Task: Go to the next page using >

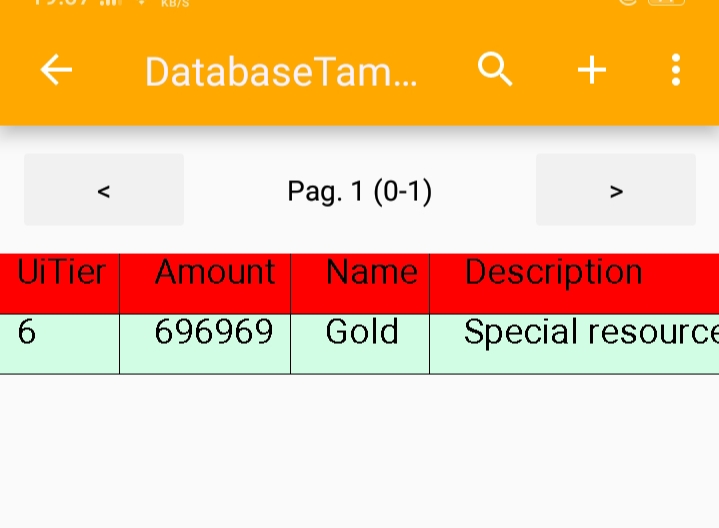Action: 616,190
